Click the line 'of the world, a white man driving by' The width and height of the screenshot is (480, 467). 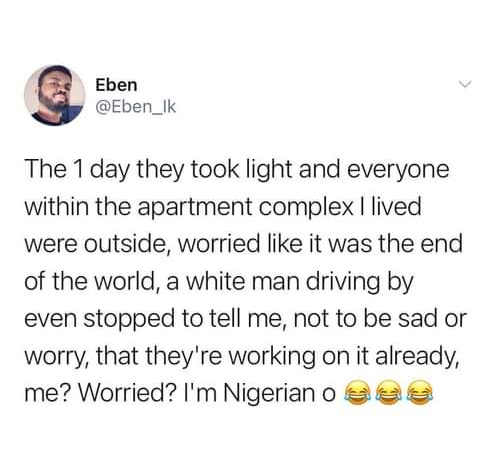pos(219,283)
